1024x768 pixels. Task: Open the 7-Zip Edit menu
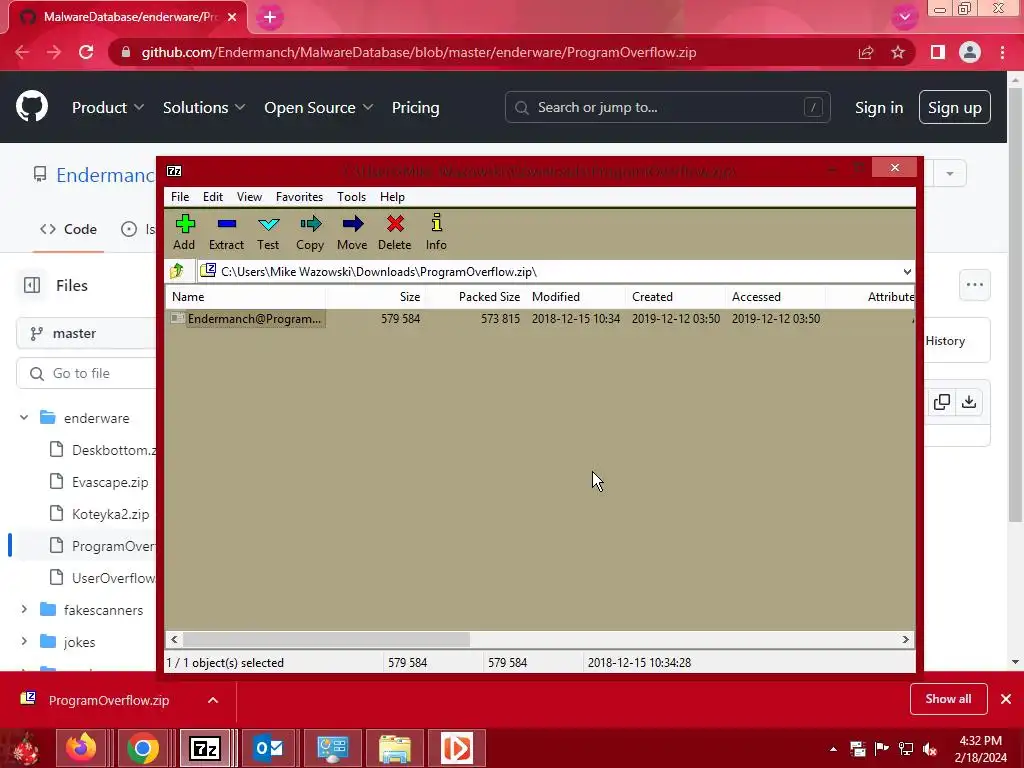click(213, 197)
